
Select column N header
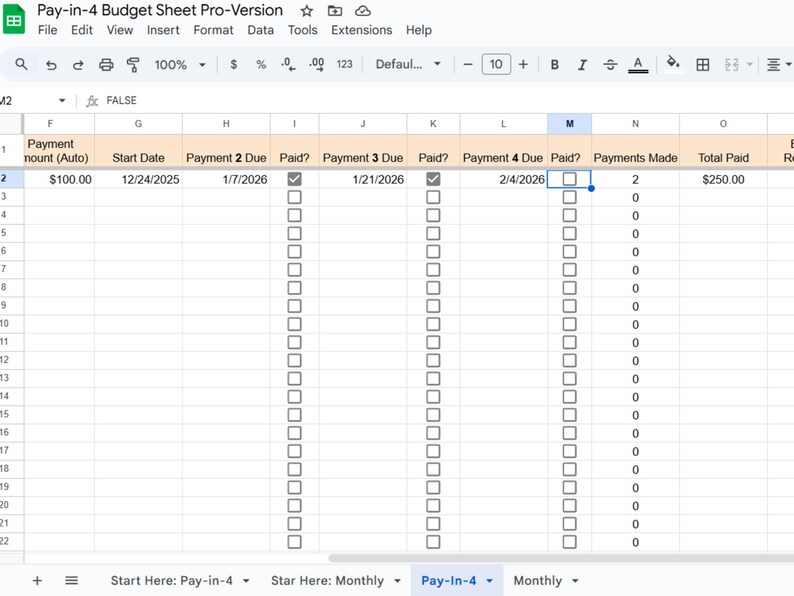point(636,124)
